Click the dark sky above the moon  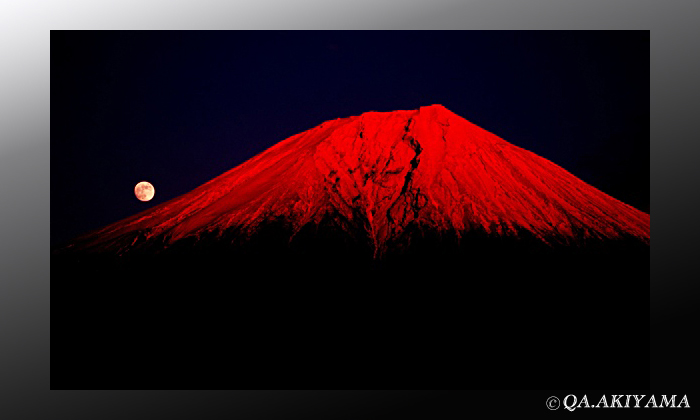(x=144, y=110)
